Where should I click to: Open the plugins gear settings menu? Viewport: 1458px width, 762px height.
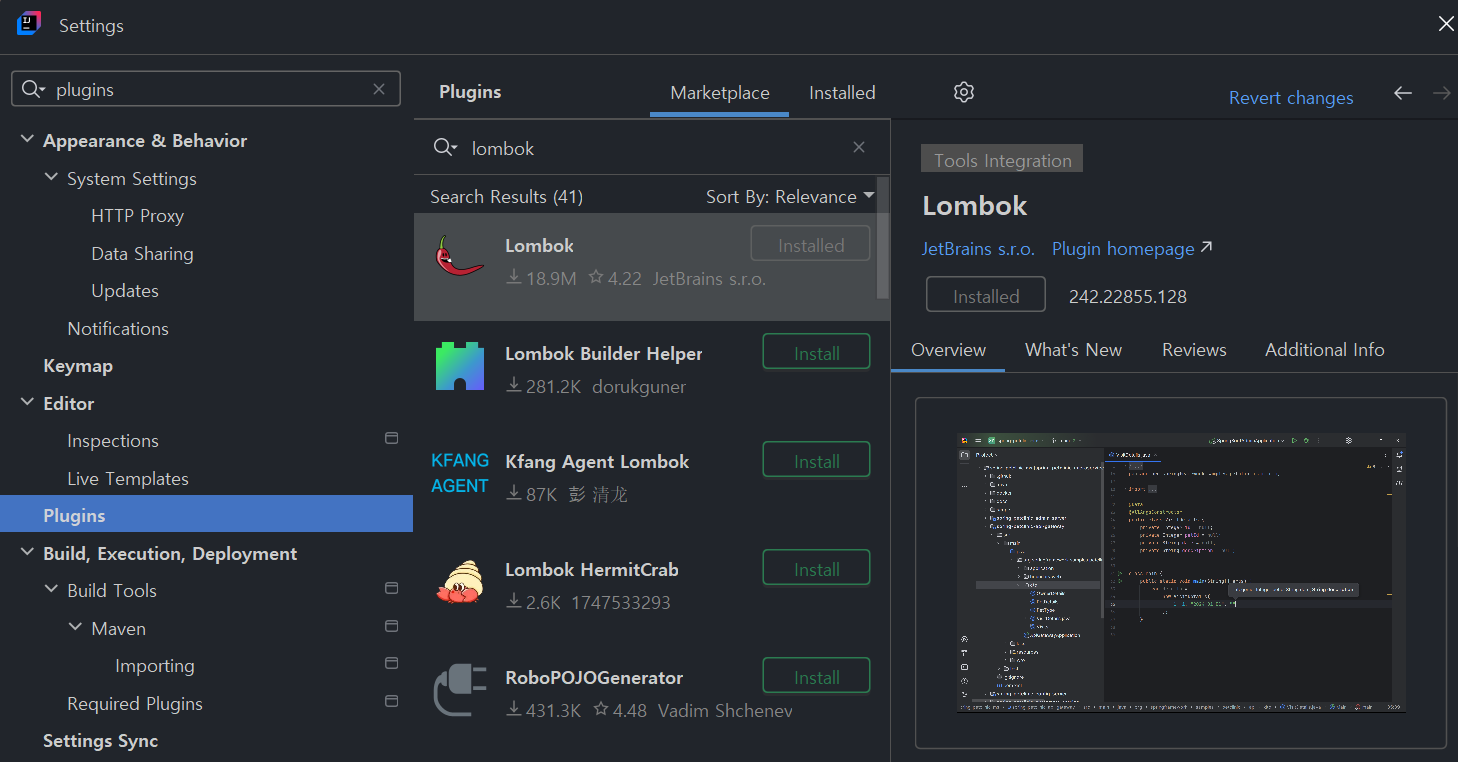coord(963,92)
